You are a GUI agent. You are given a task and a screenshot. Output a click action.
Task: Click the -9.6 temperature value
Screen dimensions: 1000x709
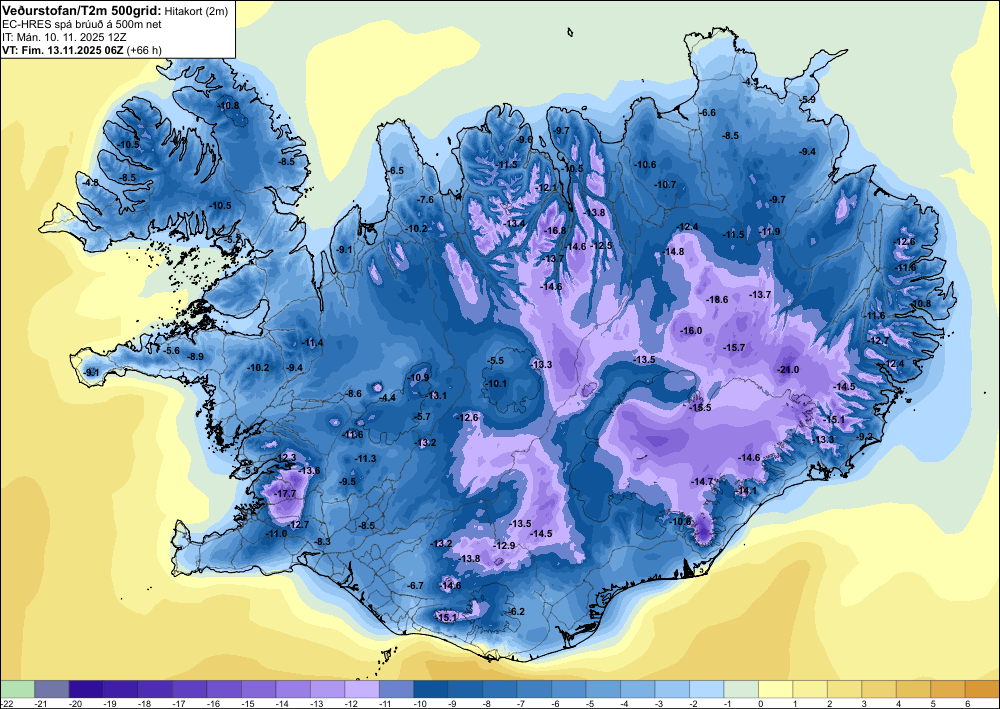(524, 139)
